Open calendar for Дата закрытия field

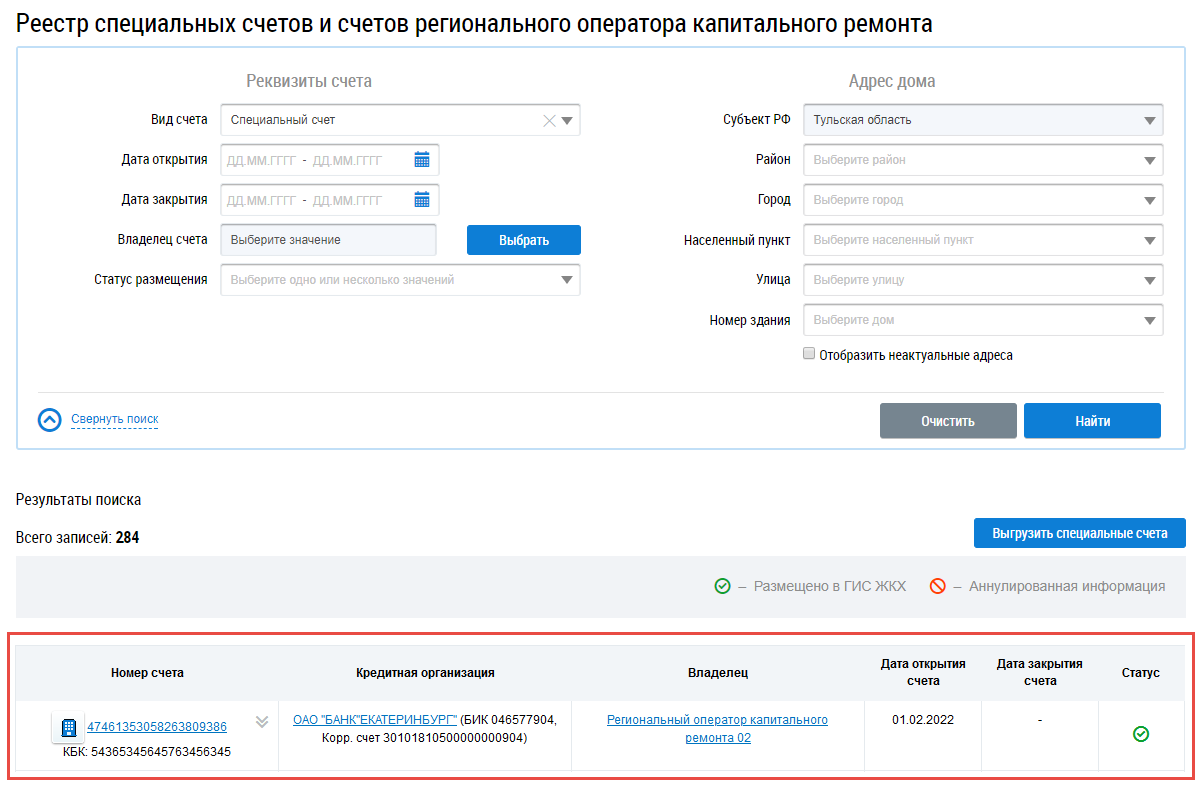[x=421, y=200]
